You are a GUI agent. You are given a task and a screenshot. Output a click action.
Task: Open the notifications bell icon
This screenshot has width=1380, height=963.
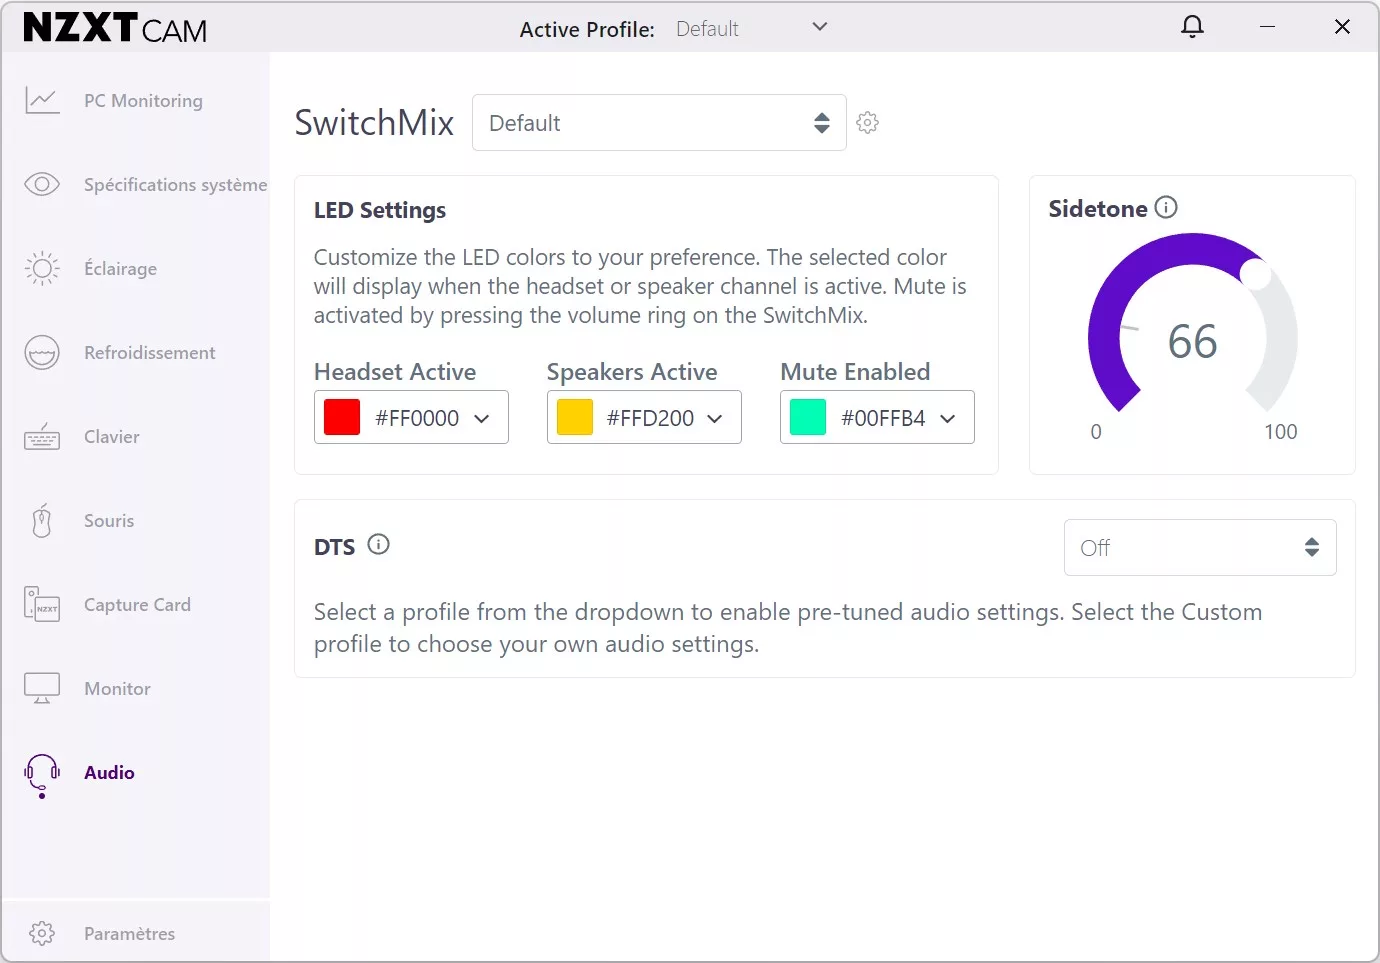click(1192, 27)
